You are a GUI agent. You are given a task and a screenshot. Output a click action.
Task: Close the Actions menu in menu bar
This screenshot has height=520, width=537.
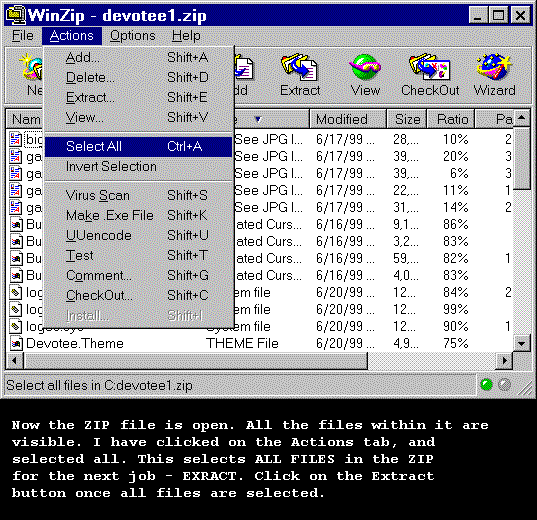pos(72,36)
